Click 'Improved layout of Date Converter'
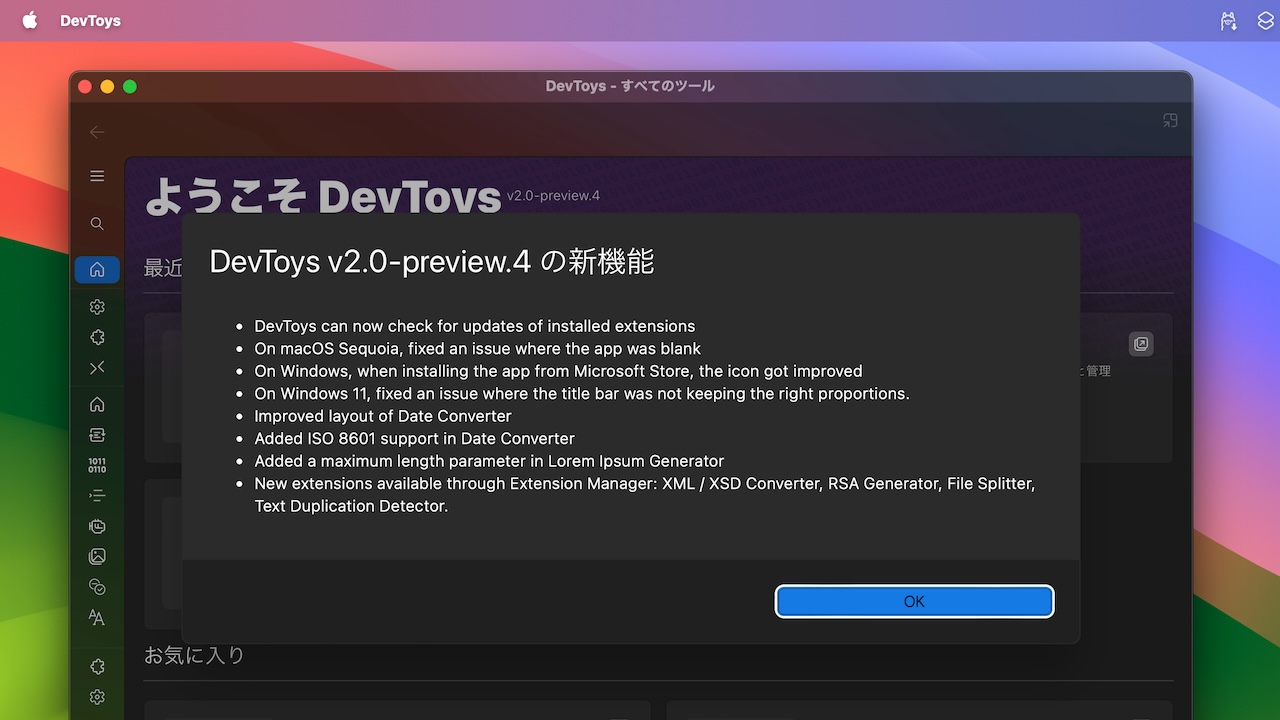This screenshot has height=720, width=1280. (383, 416)
